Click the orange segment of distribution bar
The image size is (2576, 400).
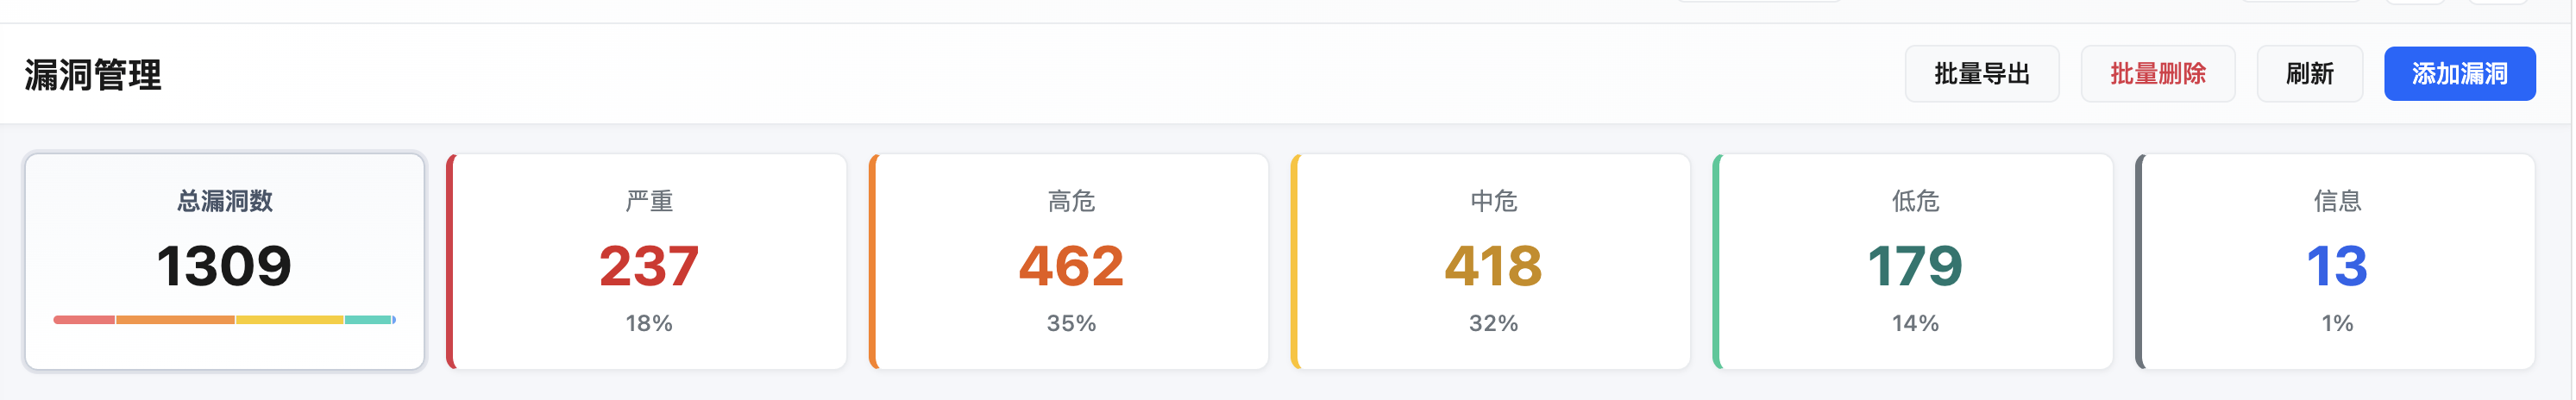(175, 320)
